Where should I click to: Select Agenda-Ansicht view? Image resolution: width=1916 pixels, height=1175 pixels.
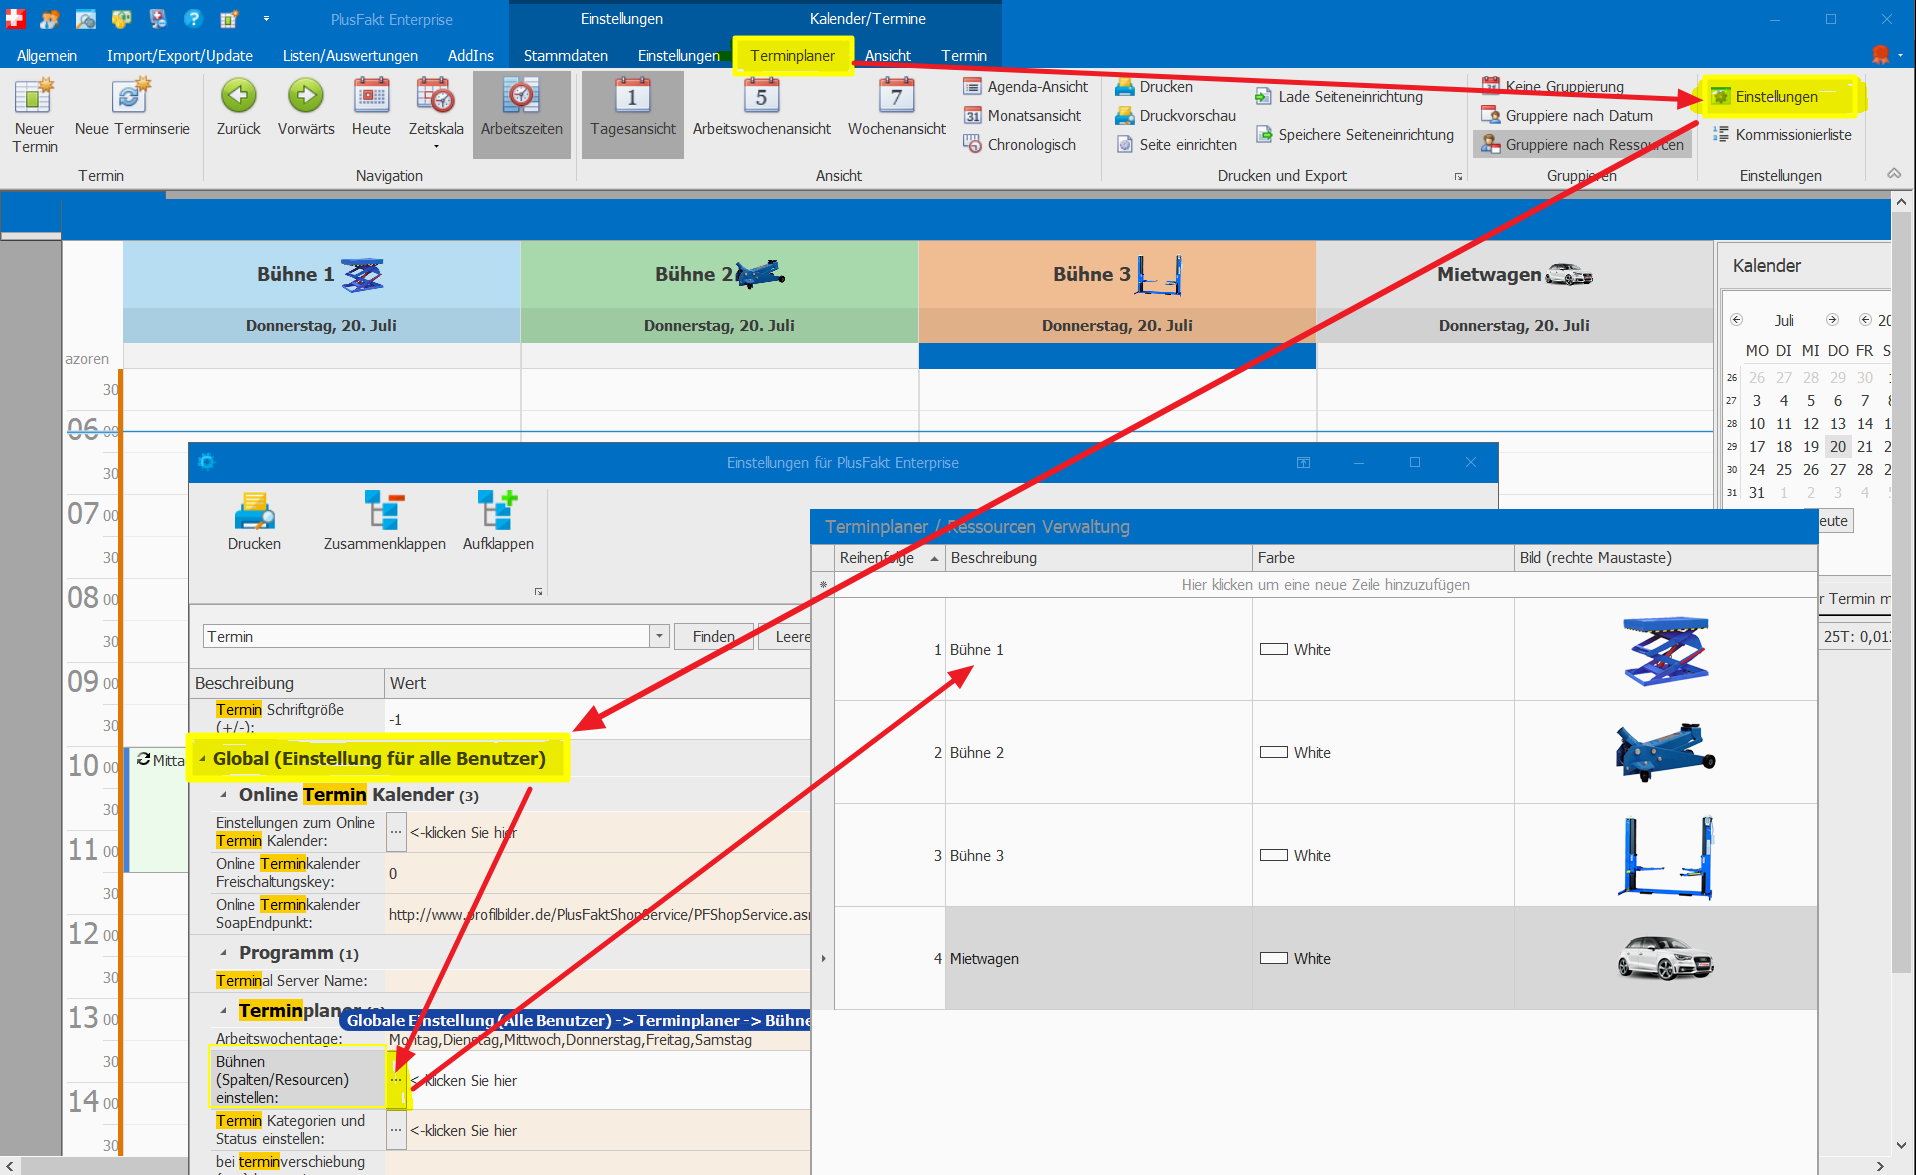1026,87
